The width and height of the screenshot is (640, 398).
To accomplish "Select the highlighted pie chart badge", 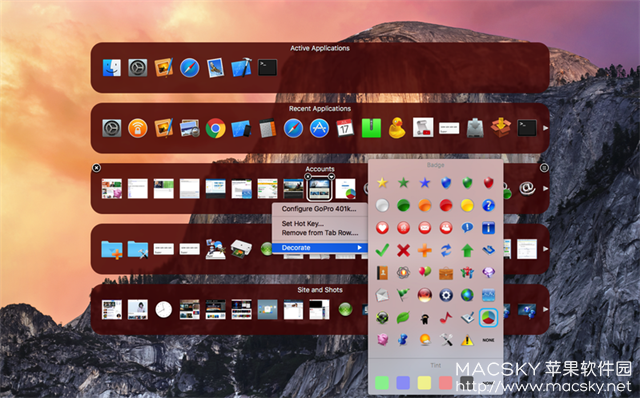I will point(488,318).
